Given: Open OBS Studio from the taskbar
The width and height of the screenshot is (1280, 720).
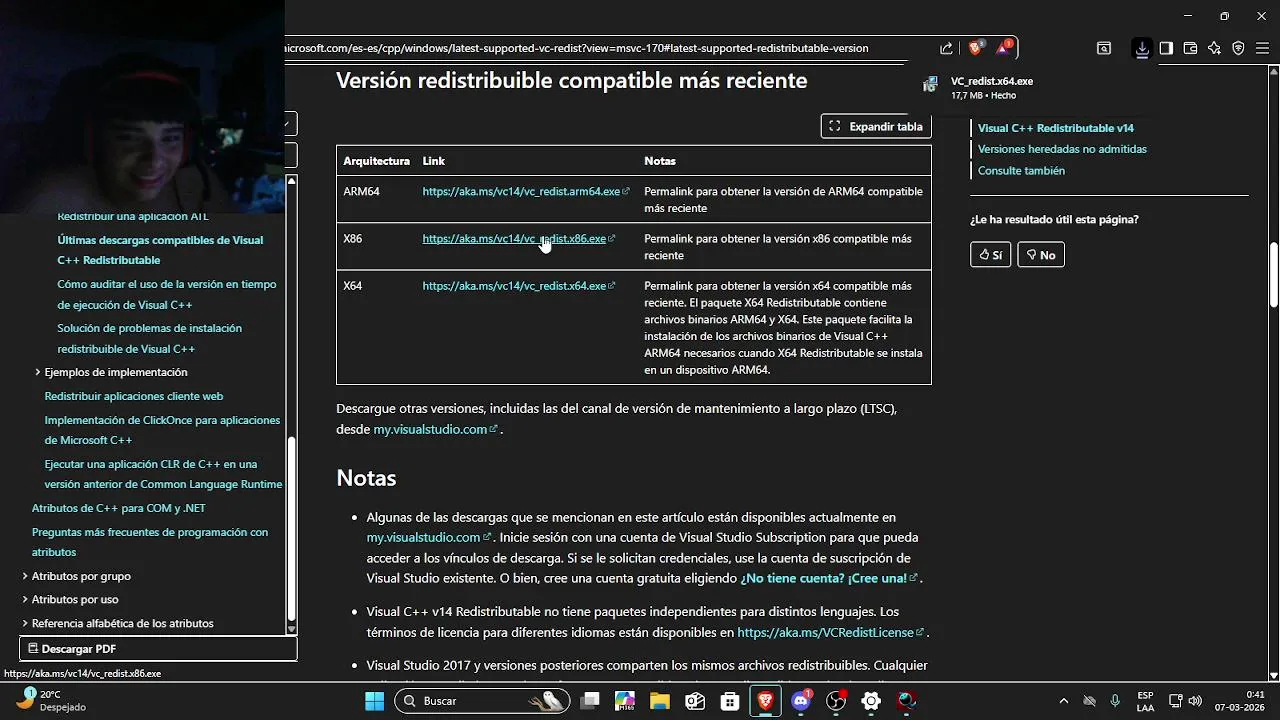Looking at the screenshot, I should [836, 701].
